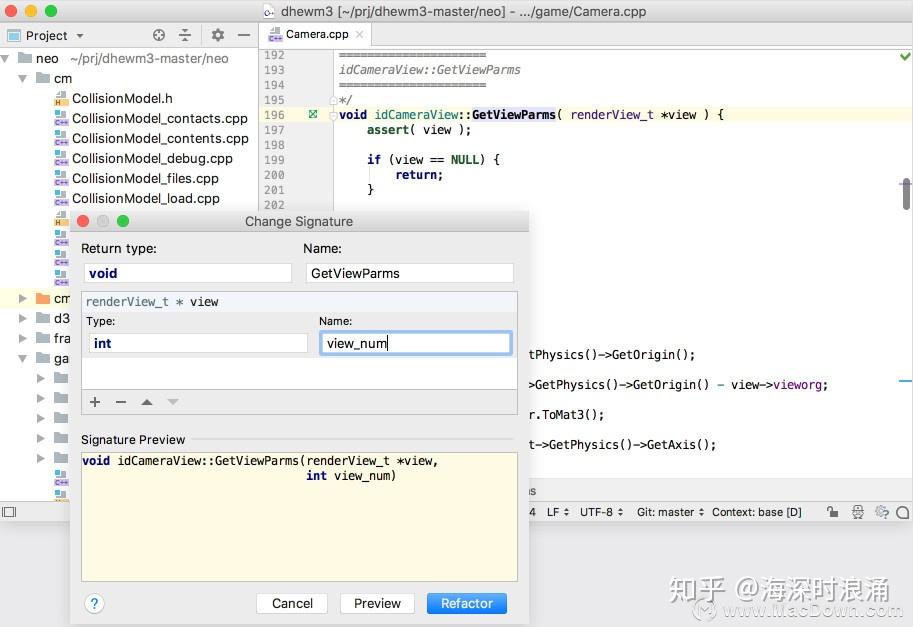The image size is (913, 627).
Task: Click the Collapse All icon in Project toolbar
Action: 186,35
